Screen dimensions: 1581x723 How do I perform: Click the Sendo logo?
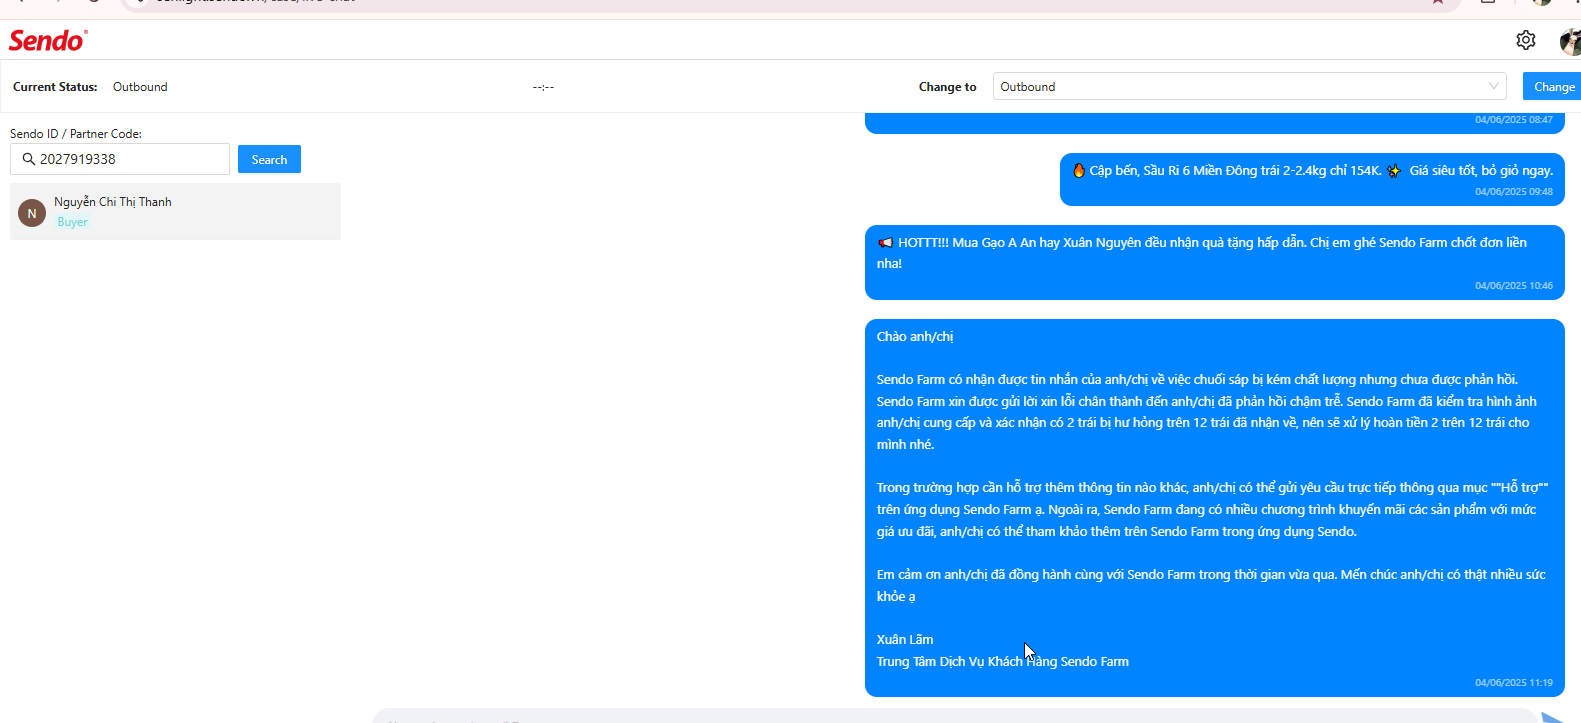pos(48,40)
